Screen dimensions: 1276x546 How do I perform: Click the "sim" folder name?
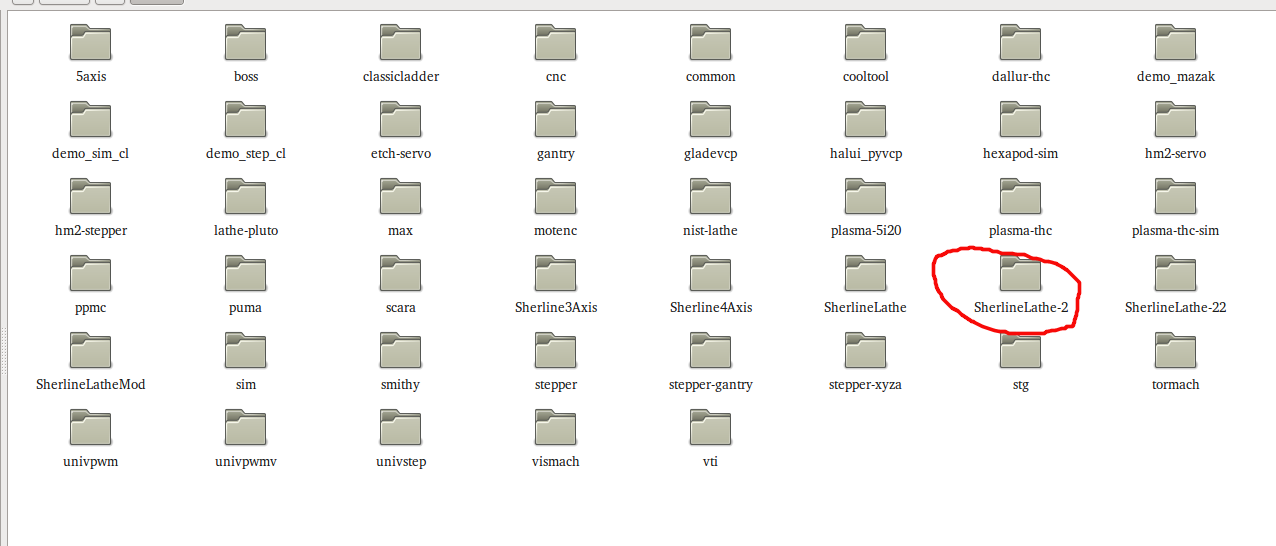tap(245, 384)
